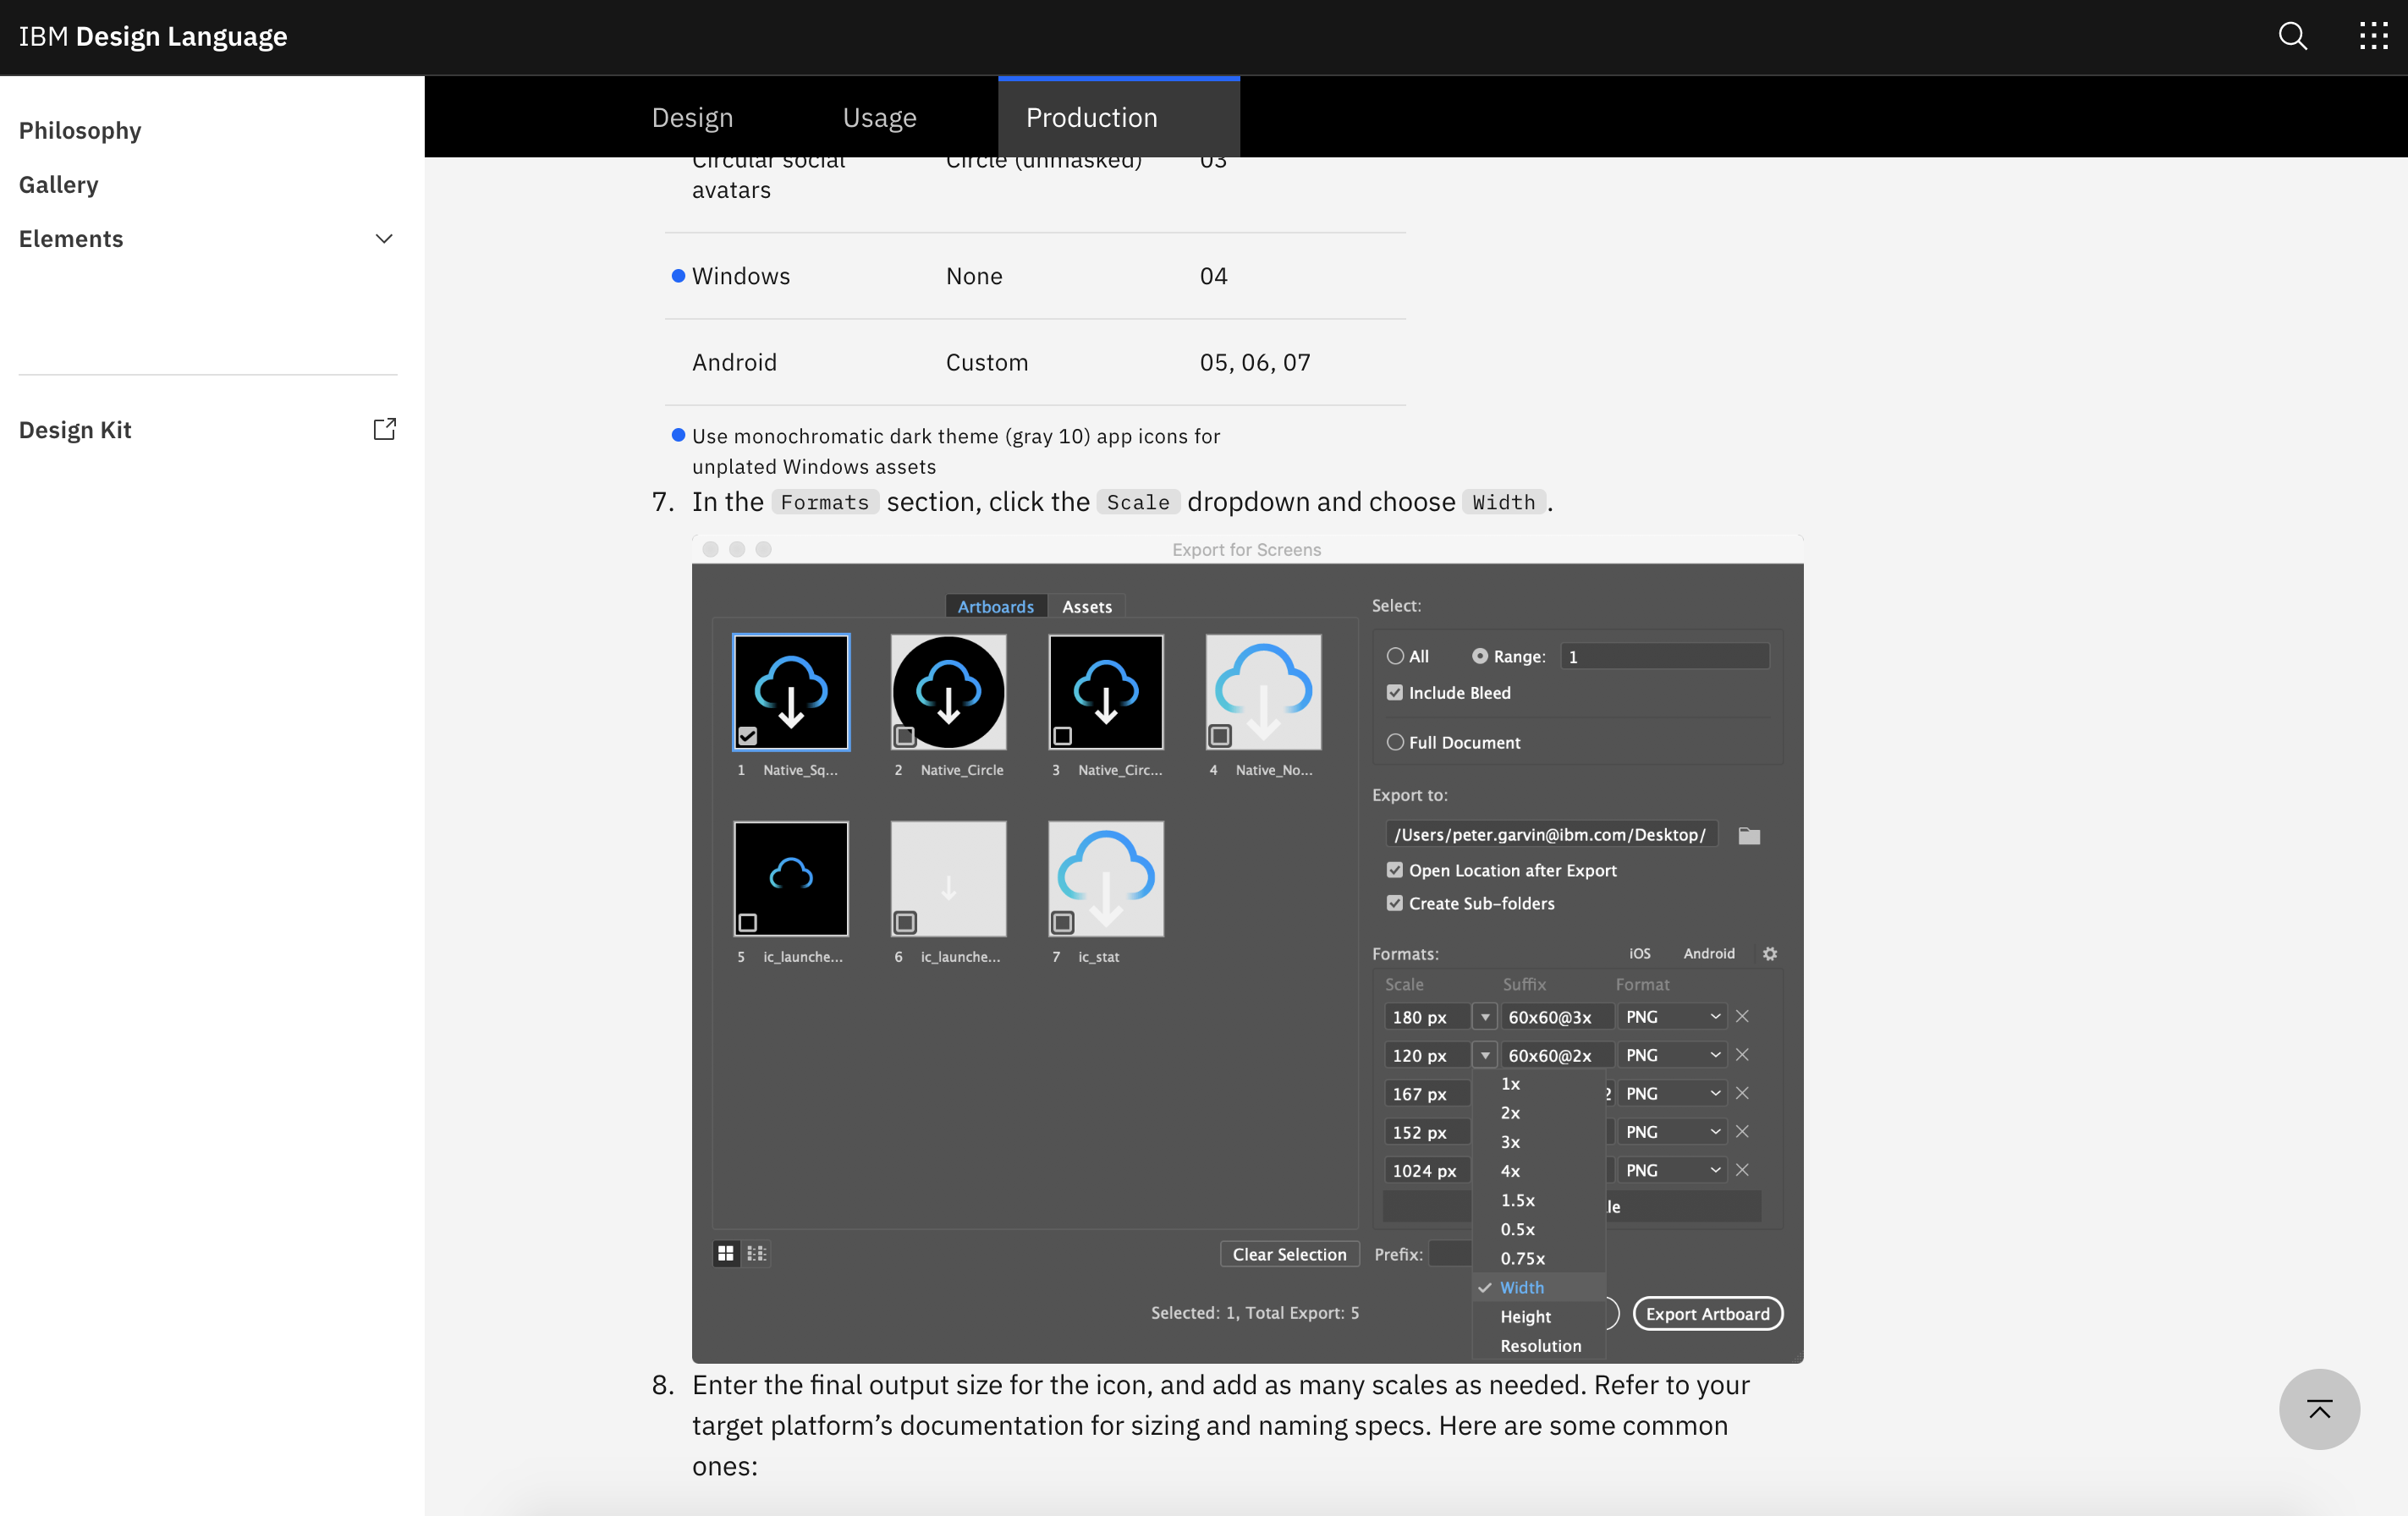Select the Native_No... artboard thumbnail
The width and height of the screenshot is (2408, 1516).
point(1263,692)
